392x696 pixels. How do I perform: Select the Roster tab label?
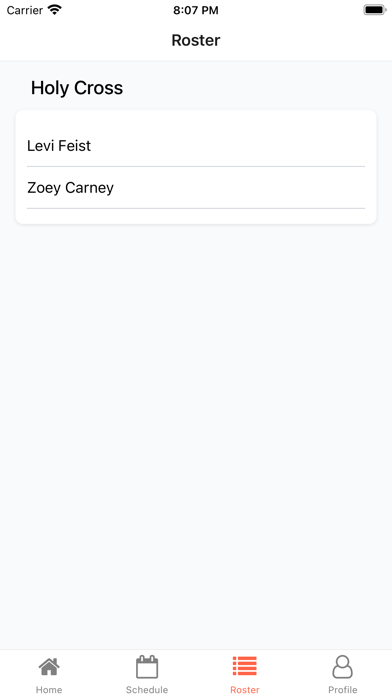245,690
